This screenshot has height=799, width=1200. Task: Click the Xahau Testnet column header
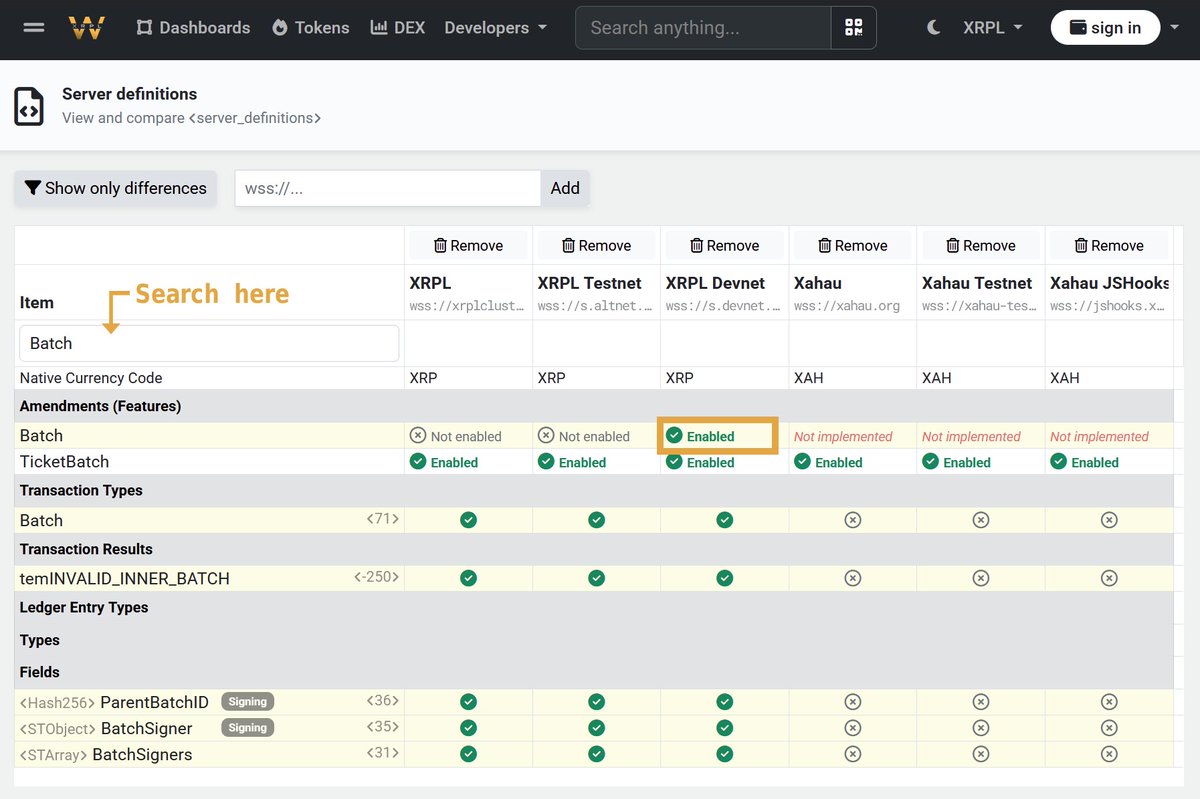point(977,283)
